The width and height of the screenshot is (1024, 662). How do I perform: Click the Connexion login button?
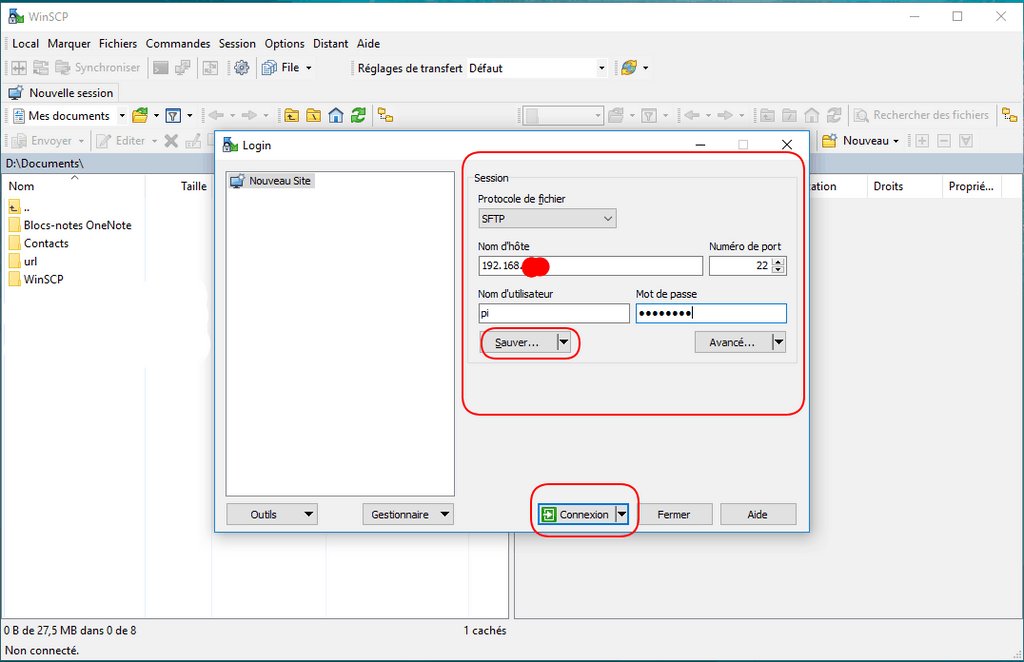tap(576, 514)
